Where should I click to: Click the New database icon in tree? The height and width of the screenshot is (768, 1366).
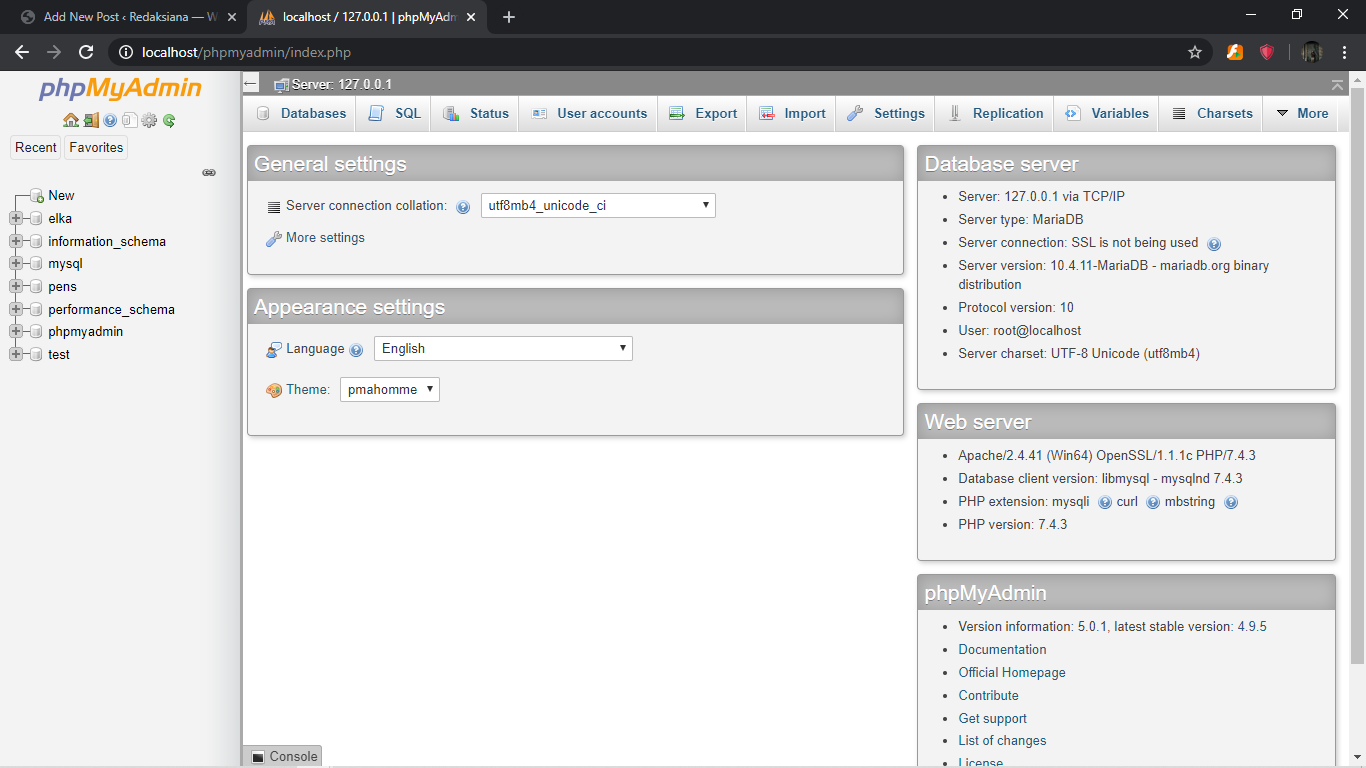pyautogui.click(x=37, y=196)
